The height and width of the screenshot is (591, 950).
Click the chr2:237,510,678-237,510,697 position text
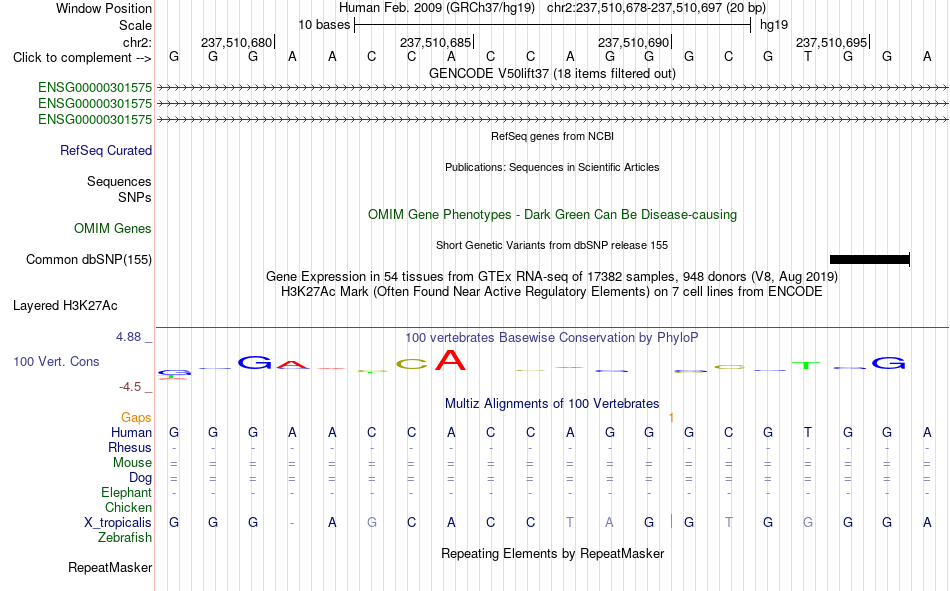(x=656, y=8)
